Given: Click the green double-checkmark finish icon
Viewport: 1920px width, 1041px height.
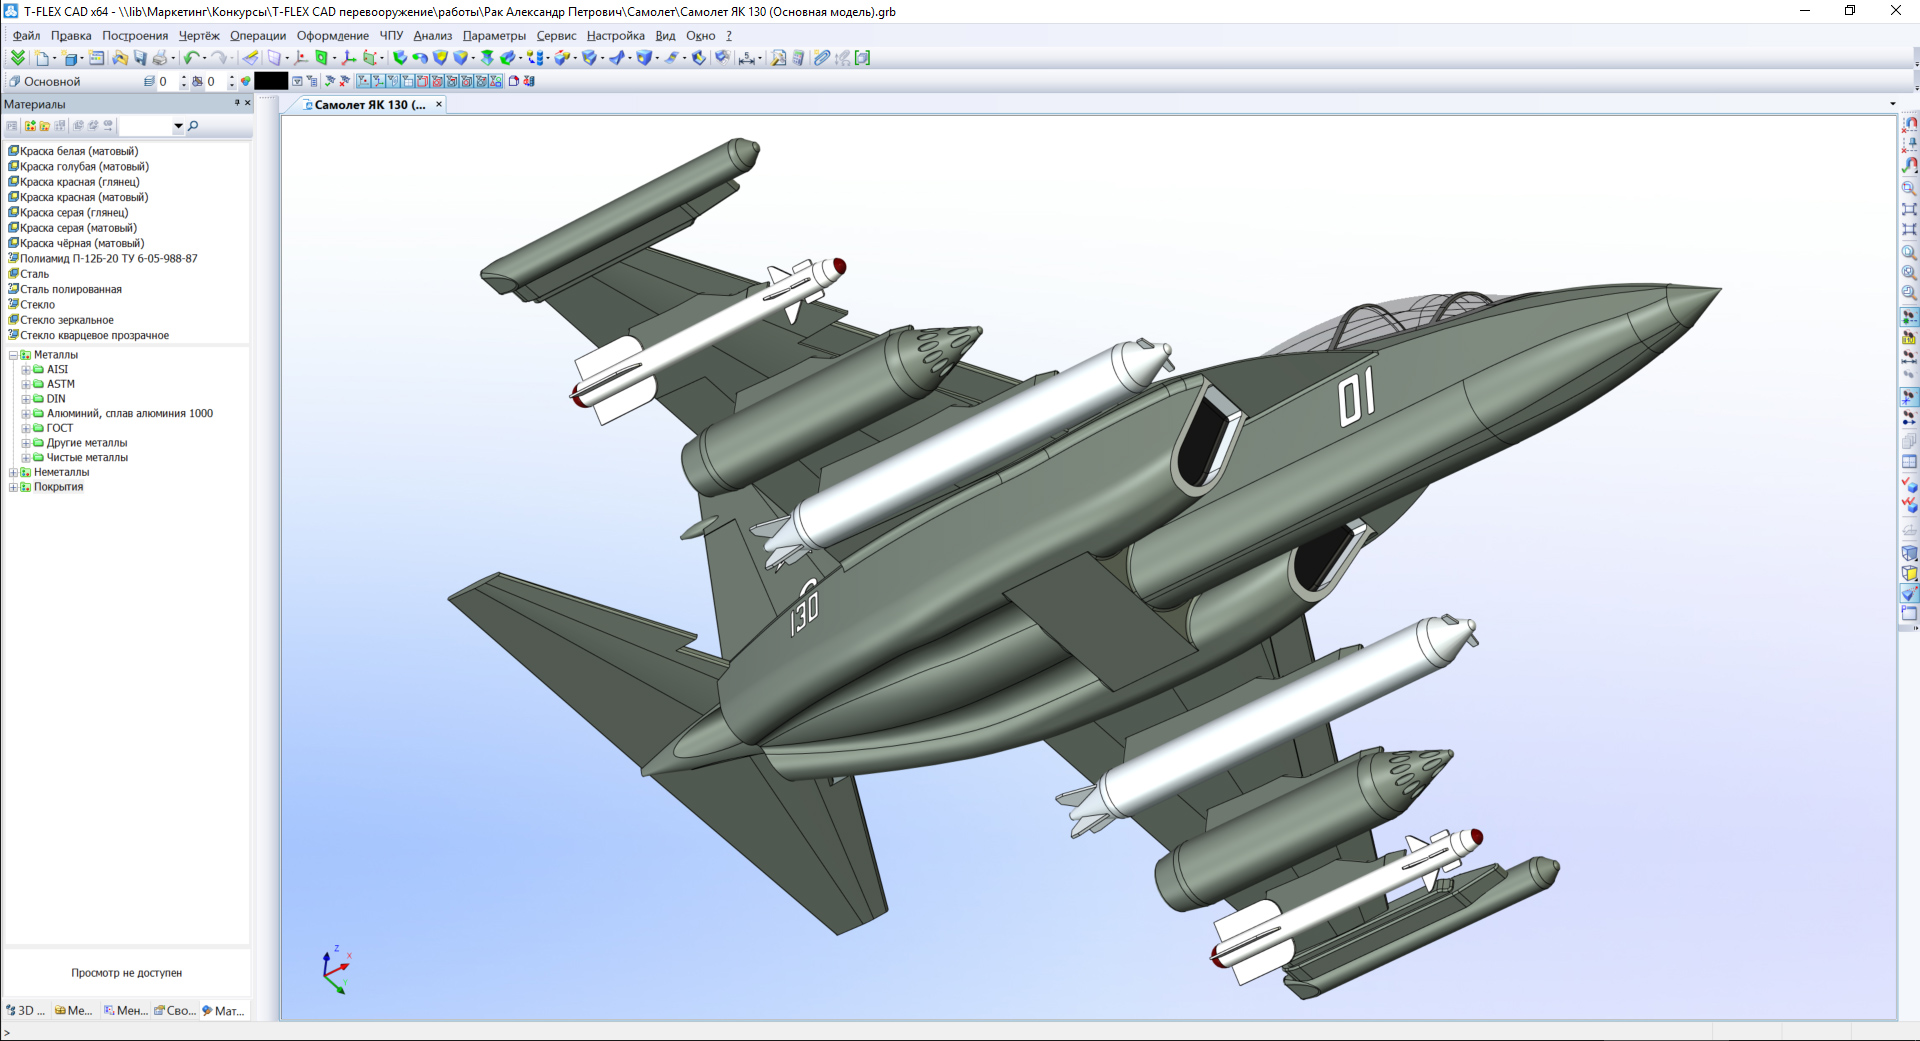Looking at the screenshot, I should (x=17, y=58).
